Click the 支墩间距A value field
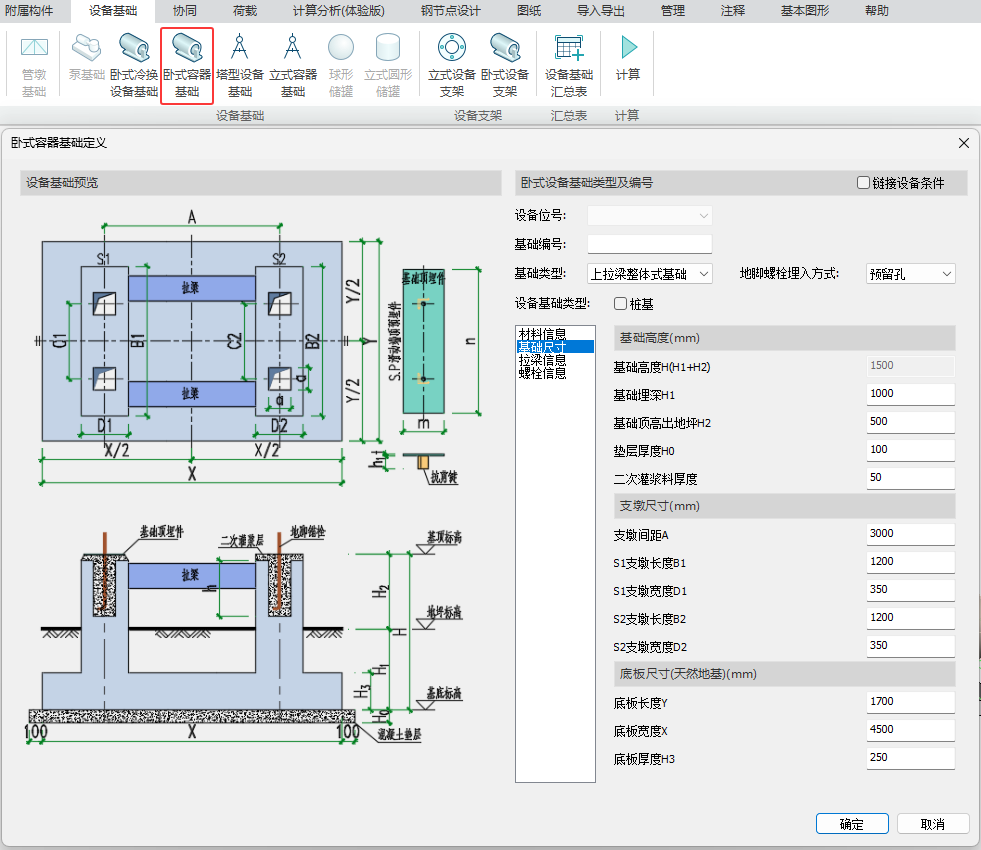The width and height of the screenshot is (981, 850). pyautogui.click(x=910, y=534)
